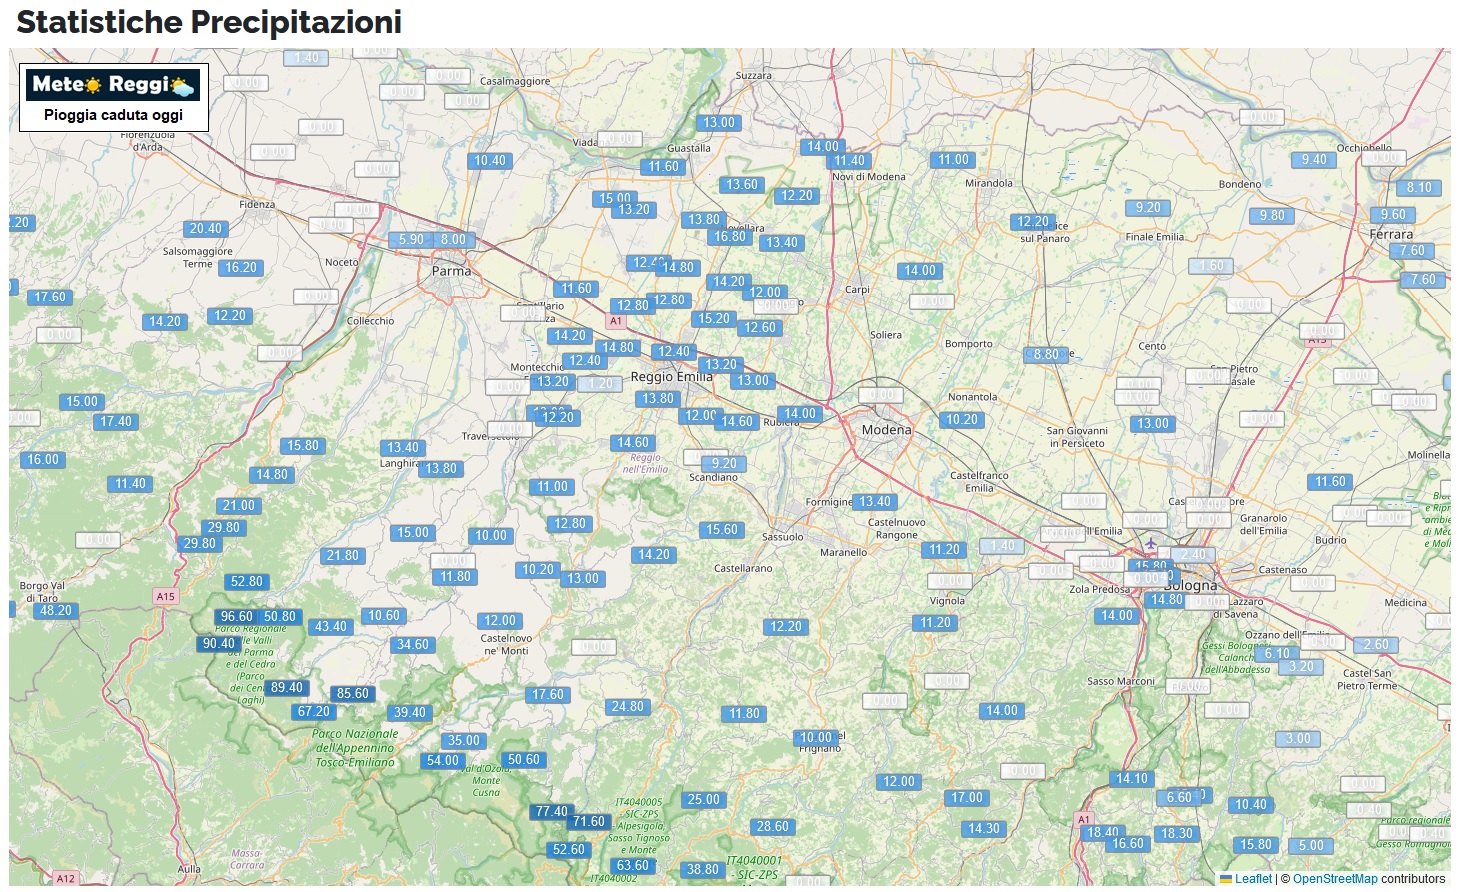Select the 20.40 marker near Fidenza
The height and width of the screenshot is (892, 1461).
(206, 229)
